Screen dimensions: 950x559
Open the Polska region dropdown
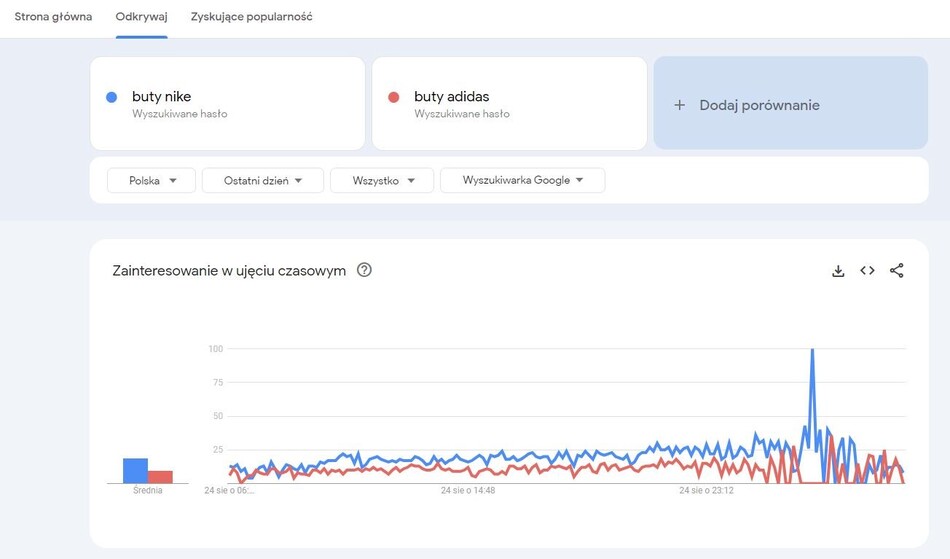(152, 181)
